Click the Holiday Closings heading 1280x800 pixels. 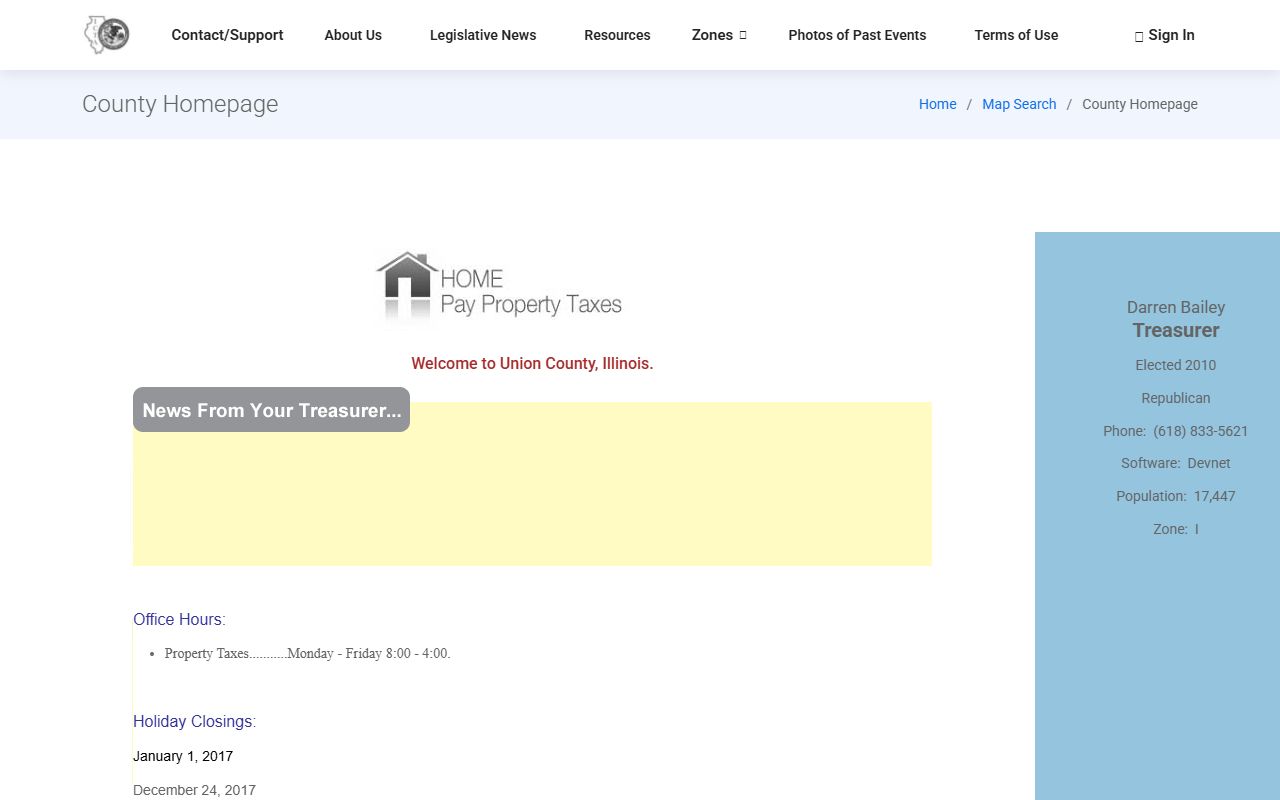click(194, 722)
